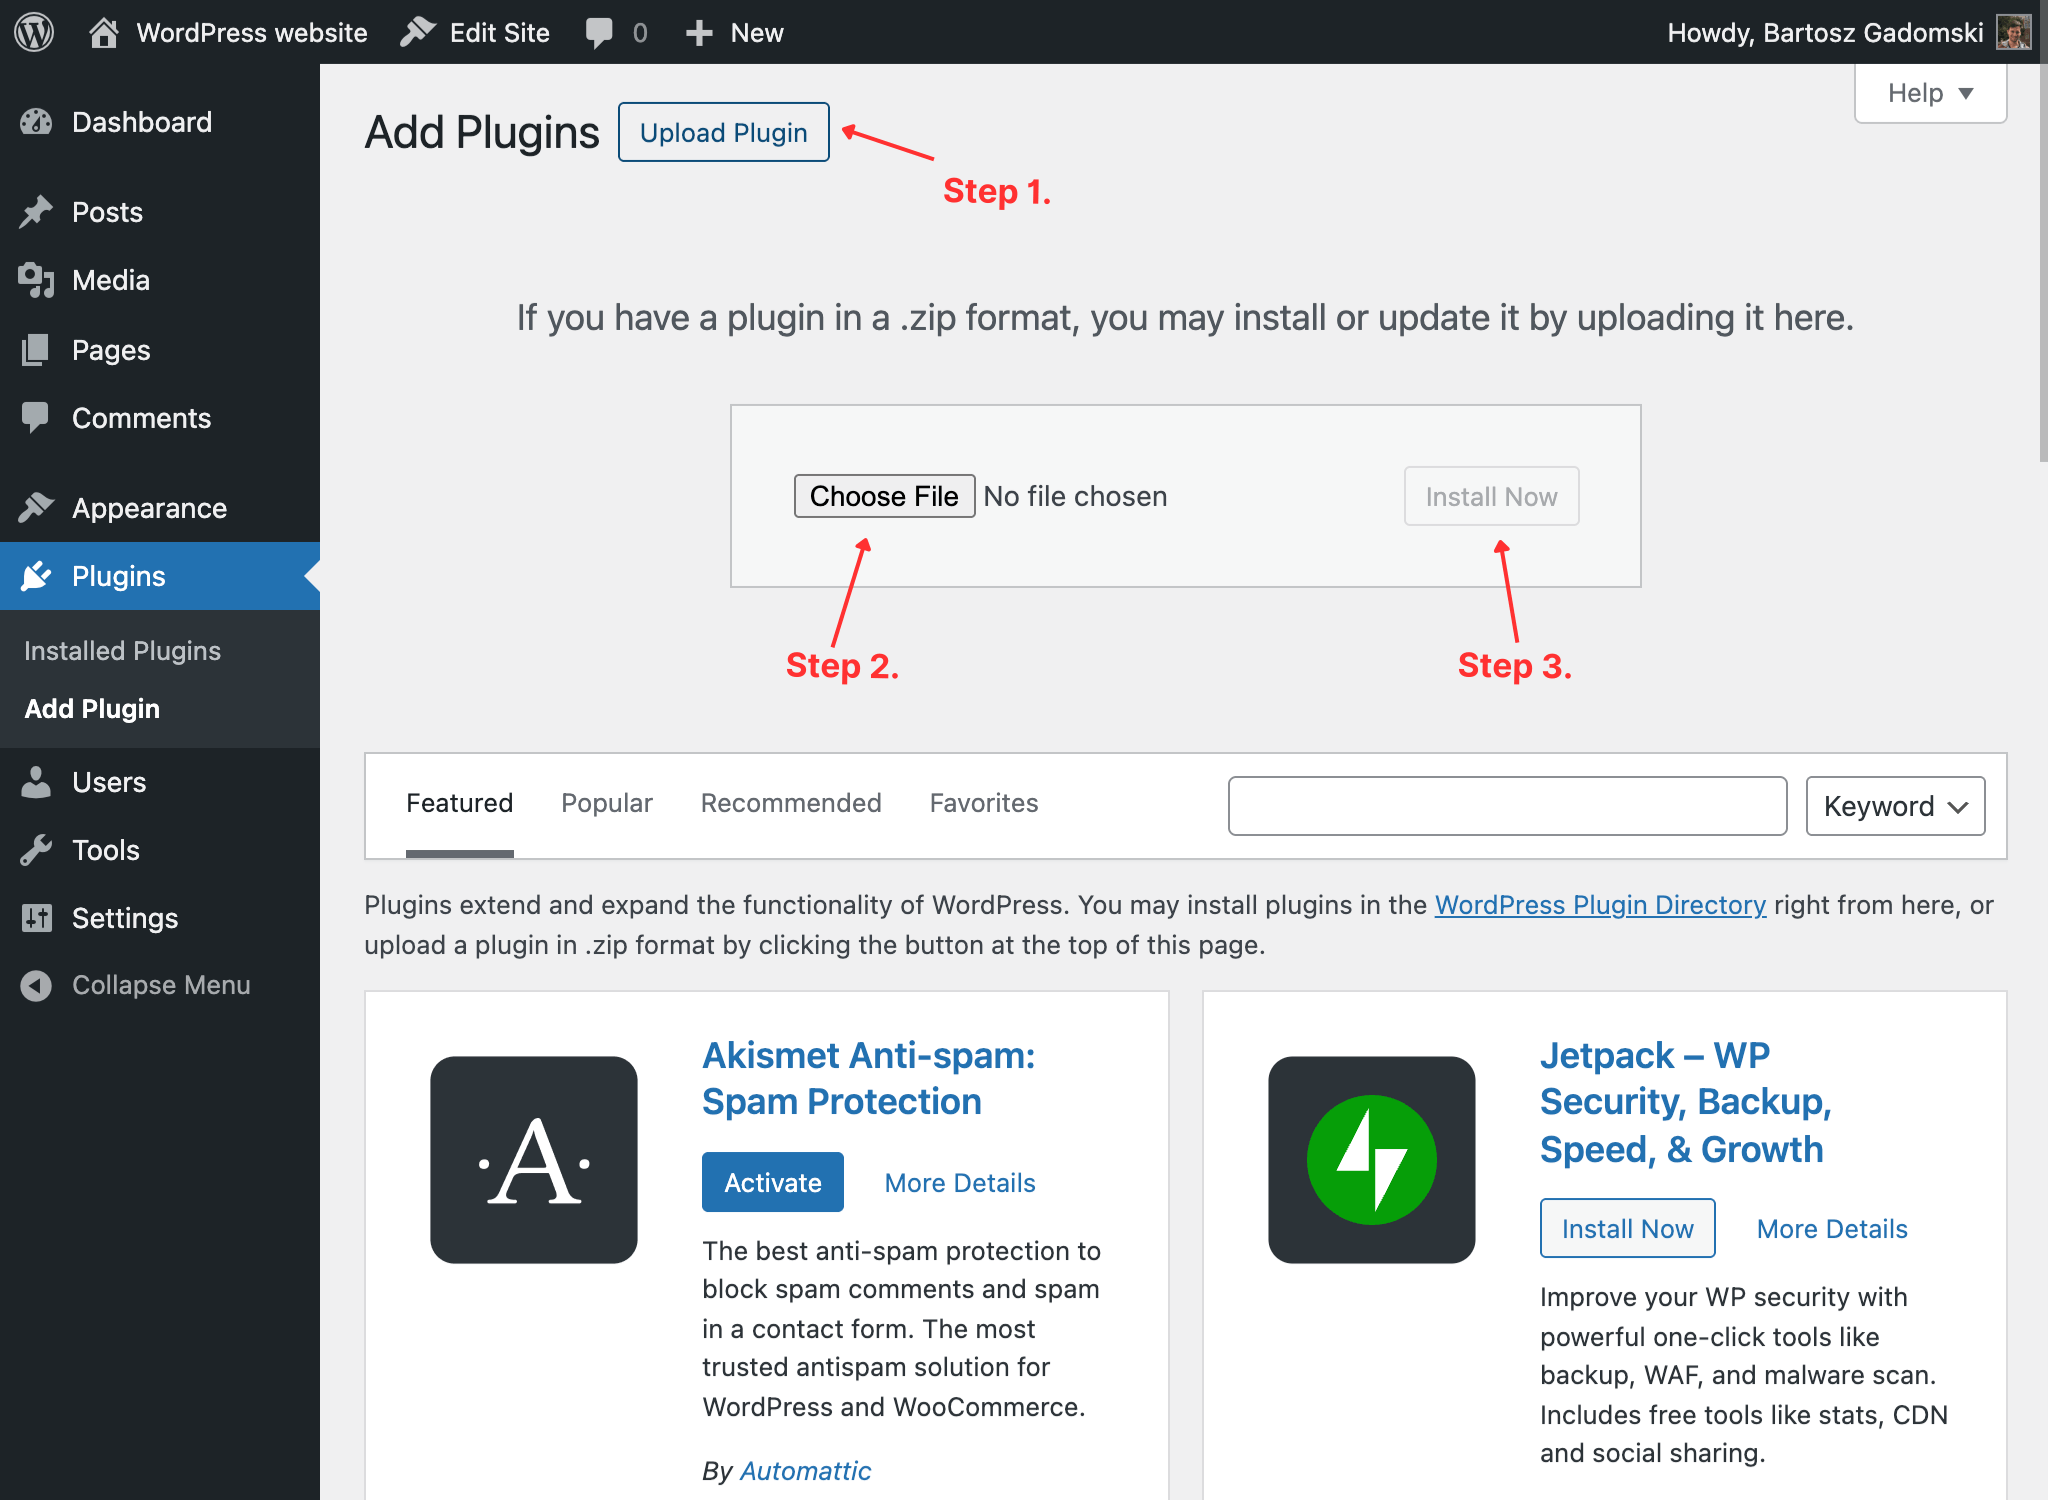The width and height of the screenshot is (2048, 1500).
Task: Click the Comments bubble icon in sidebar
Action: coord(36,418)
